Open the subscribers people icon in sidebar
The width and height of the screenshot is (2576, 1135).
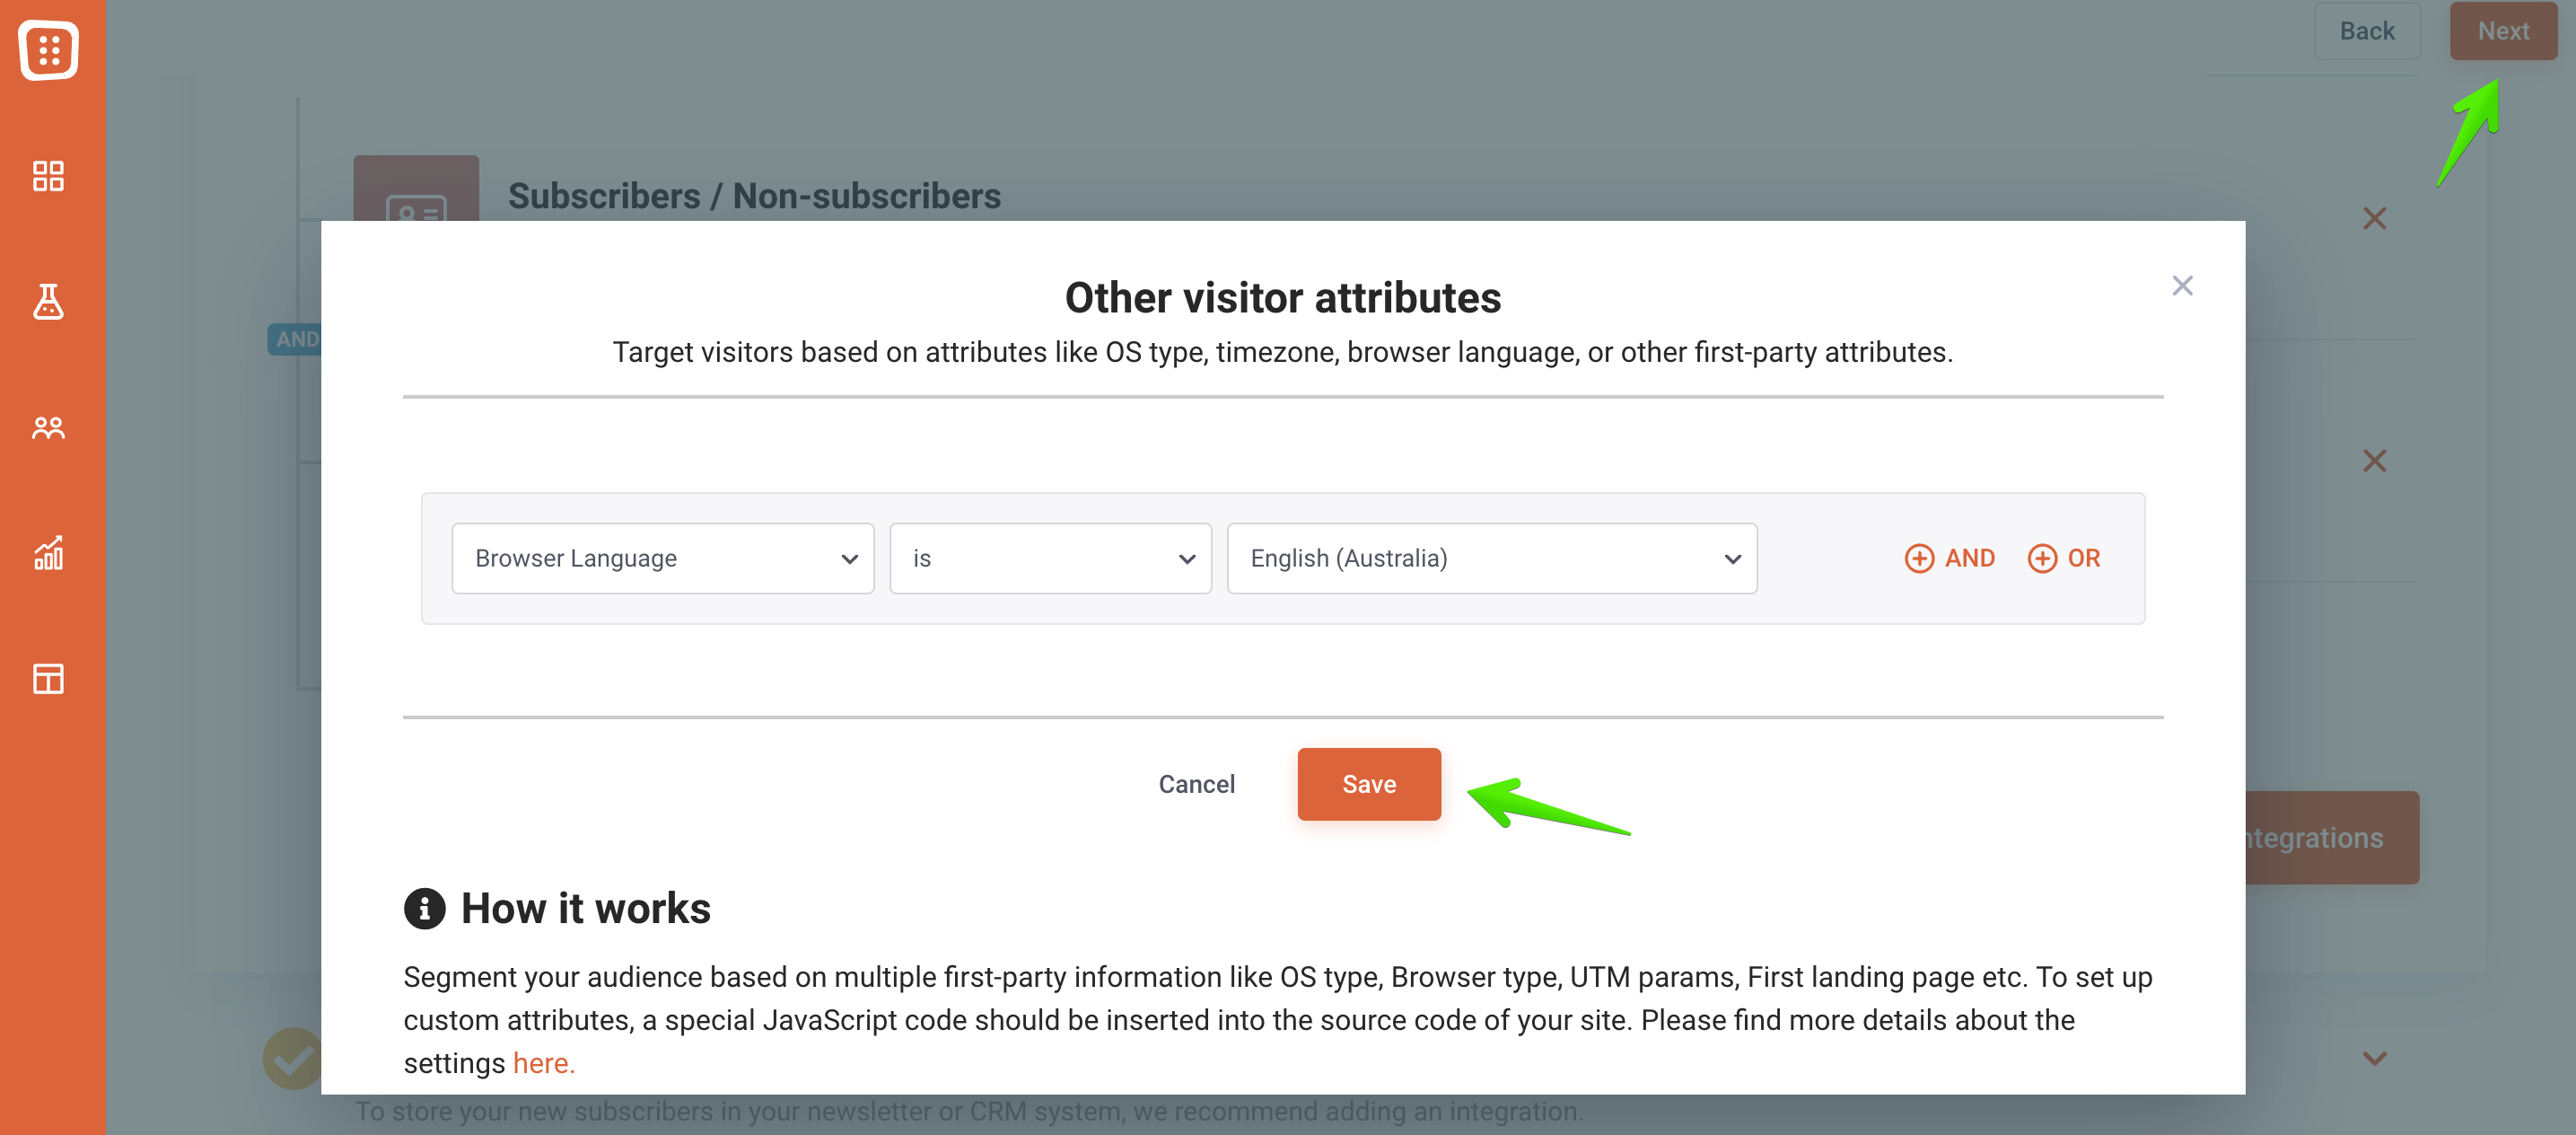[x=48, y=428]
